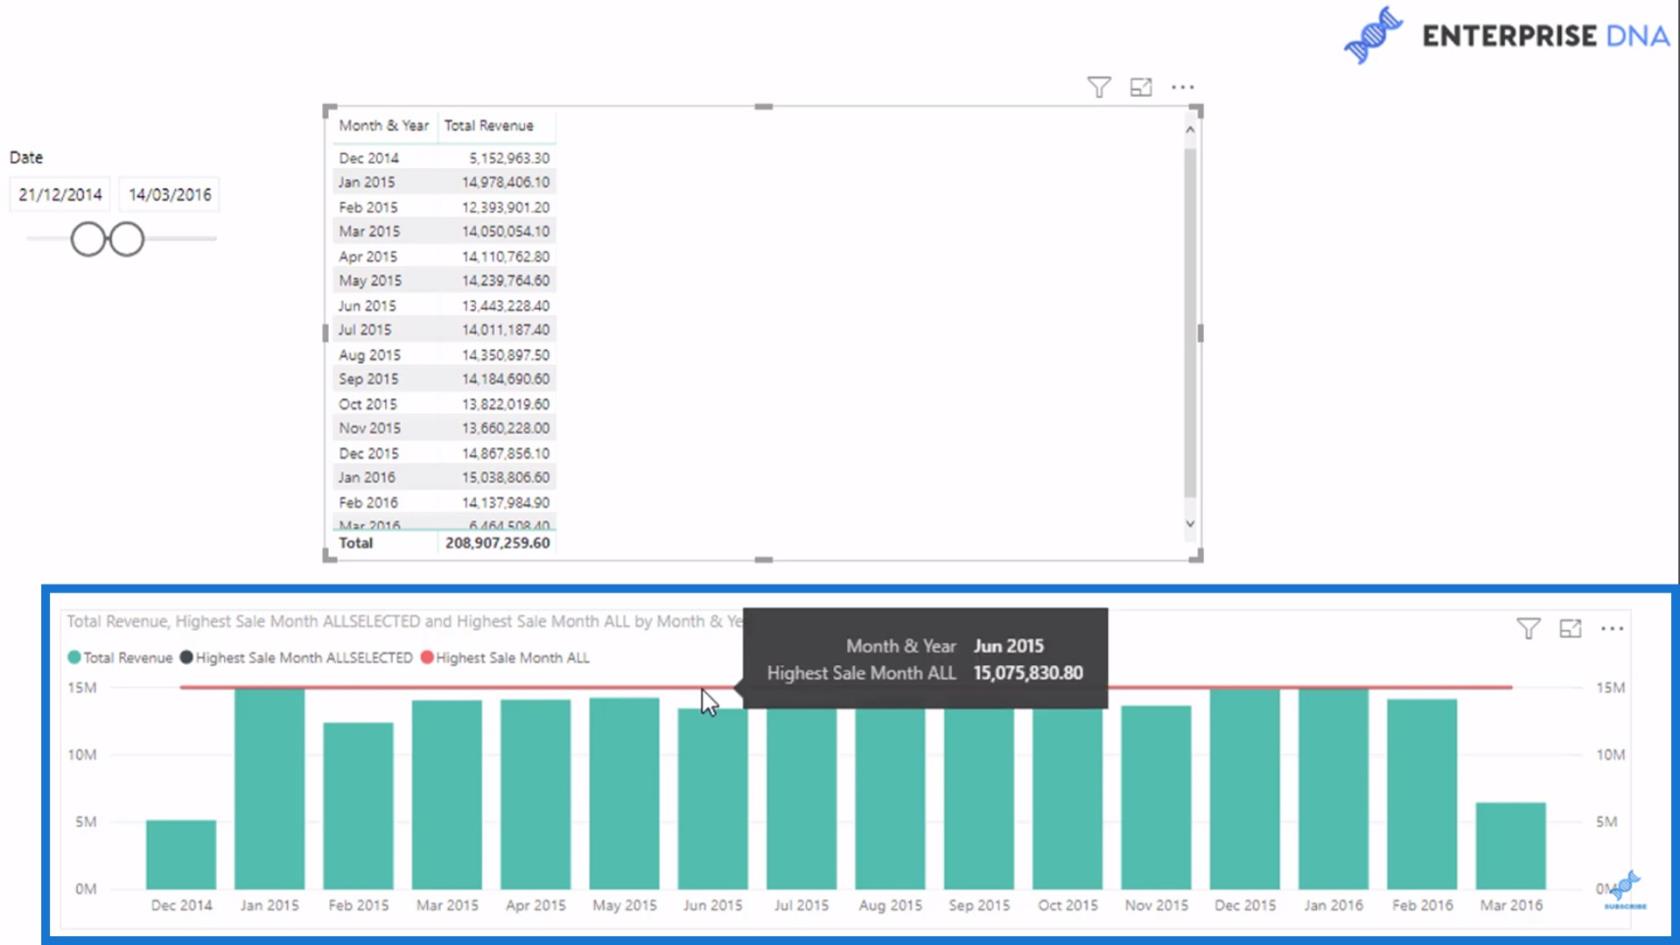1680x945 pixels.
Task: Select the Feb 2016 table row
Action: [x=444, y=502]
